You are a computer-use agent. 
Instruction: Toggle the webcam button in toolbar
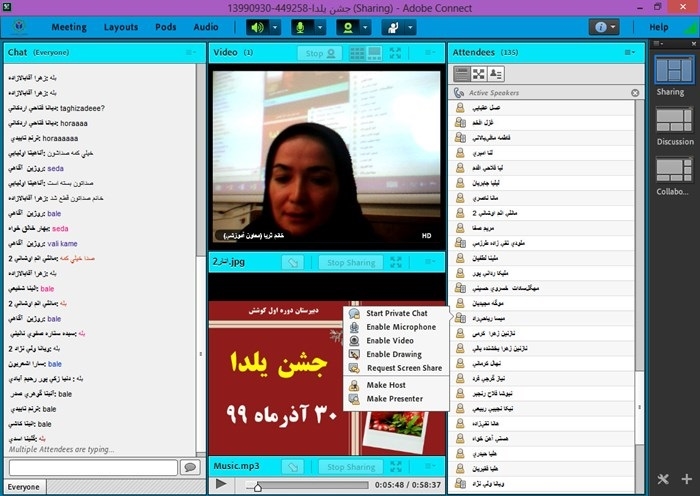pyautogui.click(x=348, y=27)
